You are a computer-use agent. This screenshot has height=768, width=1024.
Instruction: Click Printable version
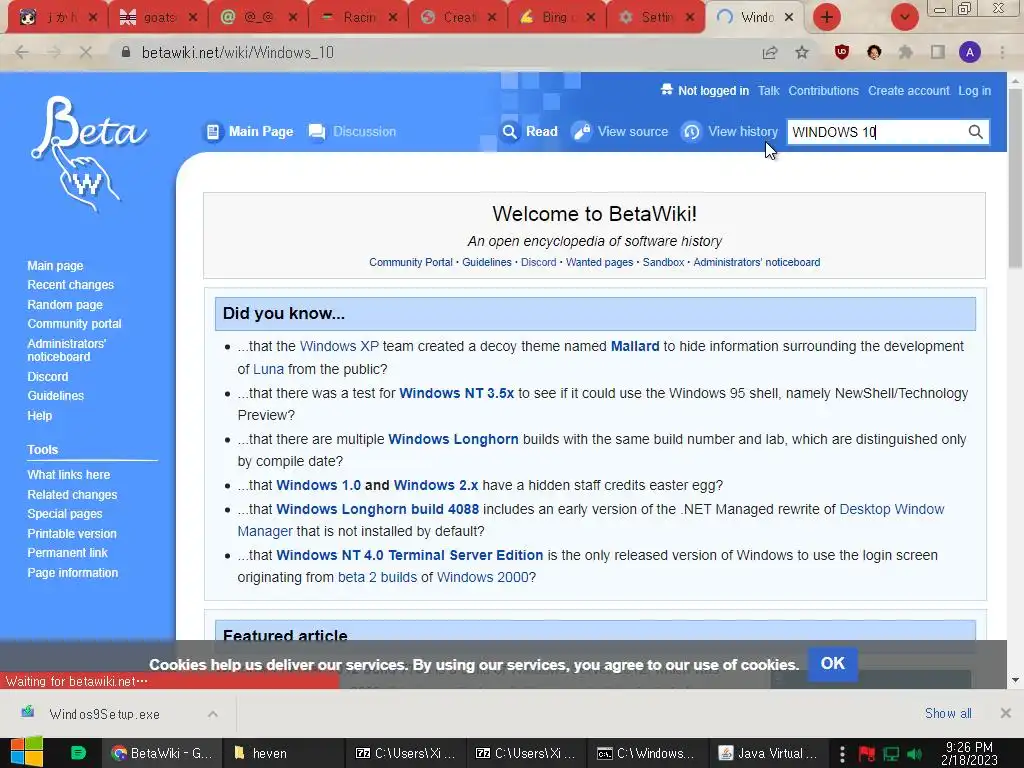coord(72,534)
